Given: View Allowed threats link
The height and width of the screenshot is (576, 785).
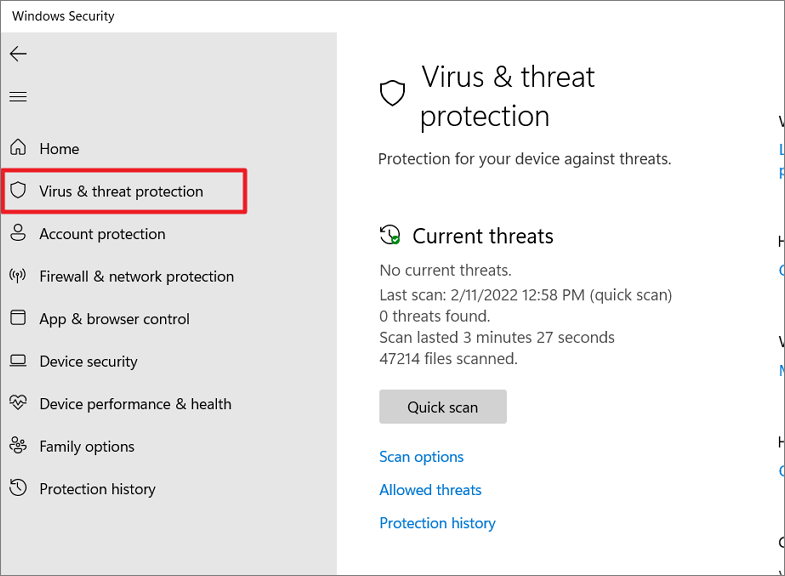Looking at the screenshot, I should (430, 490).
